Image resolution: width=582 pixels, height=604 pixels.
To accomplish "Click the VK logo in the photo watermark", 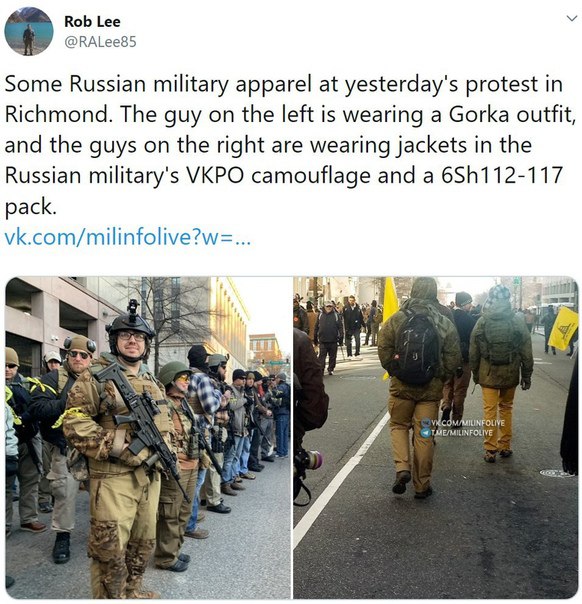I will (x=426, y=423).
